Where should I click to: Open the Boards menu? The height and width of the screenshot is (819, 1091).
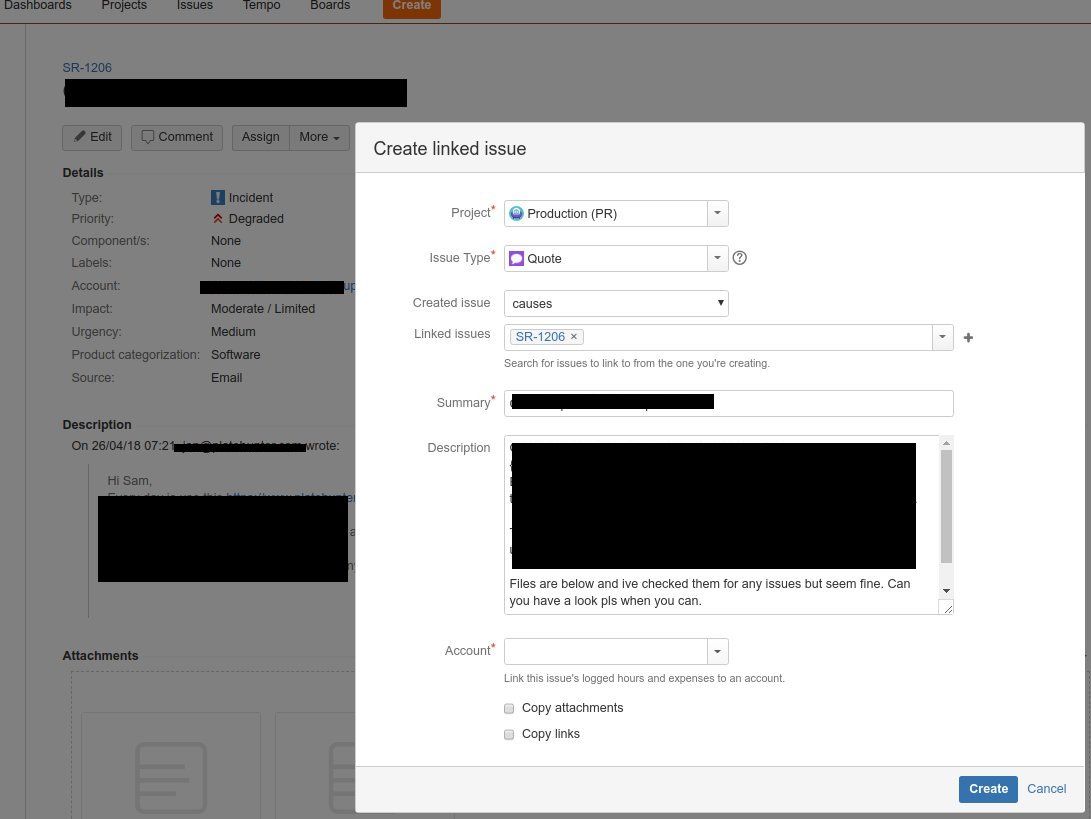click(x=330, y=6)
